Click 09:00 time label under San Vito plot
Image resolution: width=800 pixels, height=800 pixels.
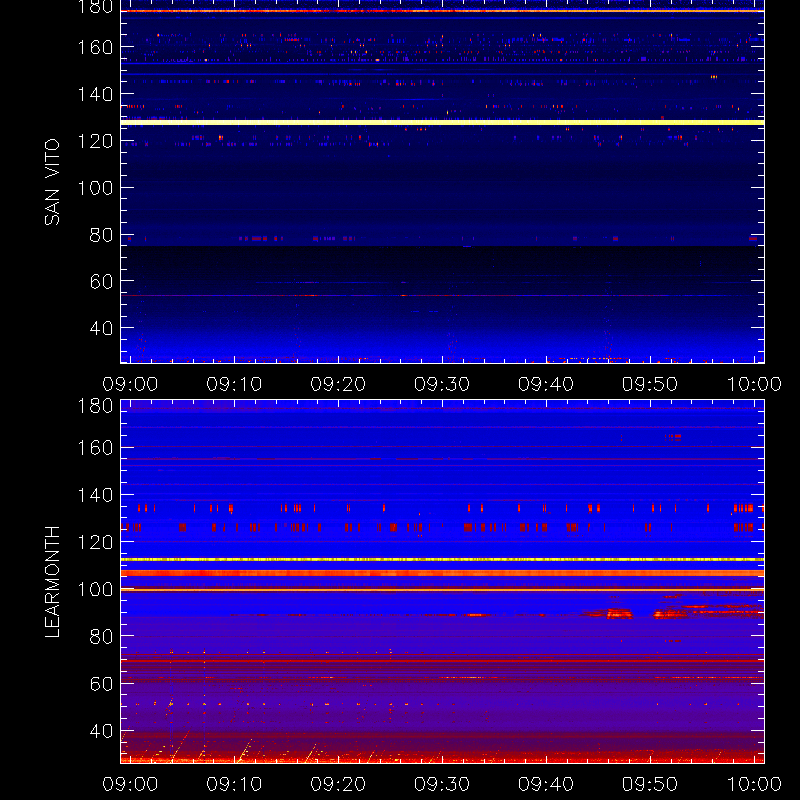130,384
